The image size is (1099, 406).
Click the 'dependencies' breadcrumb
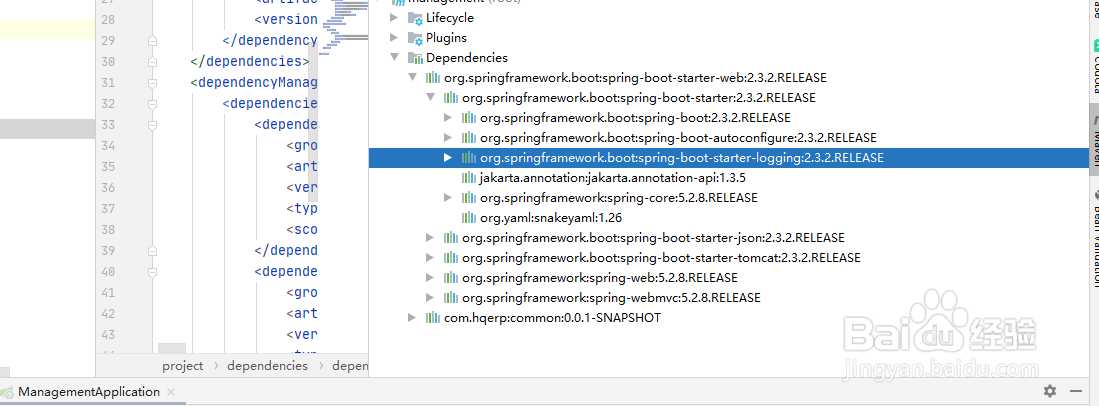[x=267, y=365]
